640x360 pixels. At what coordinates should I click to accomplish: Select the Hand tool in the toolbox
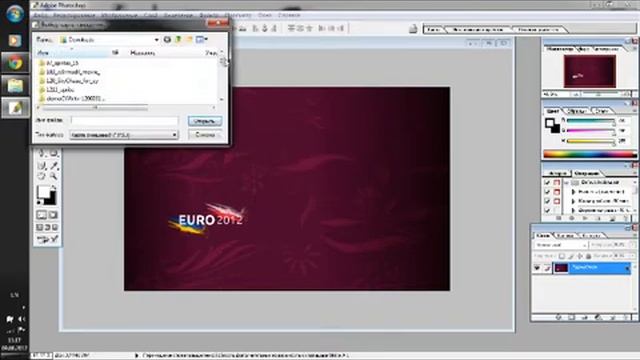click(x=42, y=176)
